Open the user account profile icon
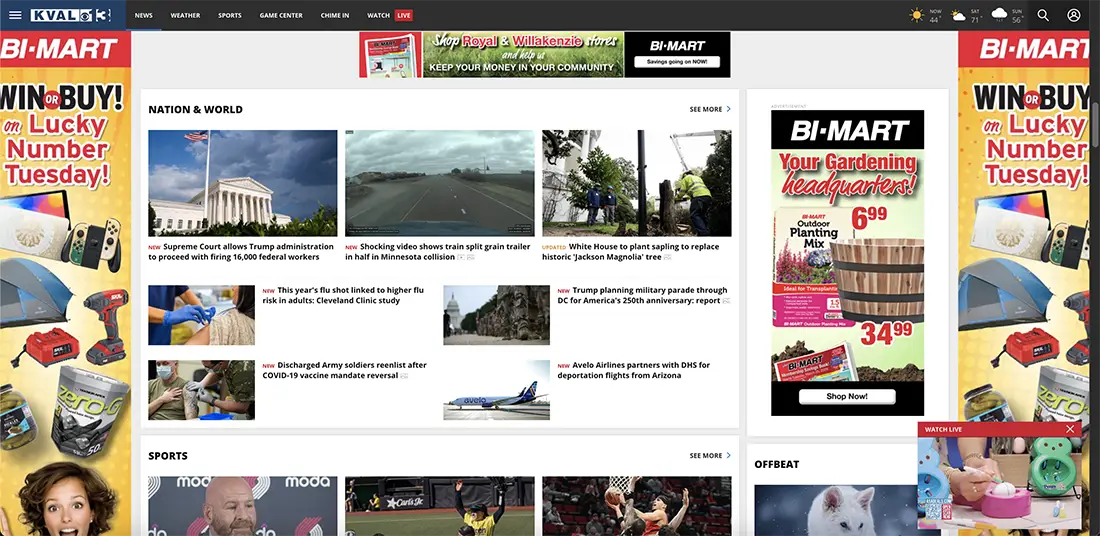Image resolution: width=1100 pixels, height=536 pixels. (1073, 15)
